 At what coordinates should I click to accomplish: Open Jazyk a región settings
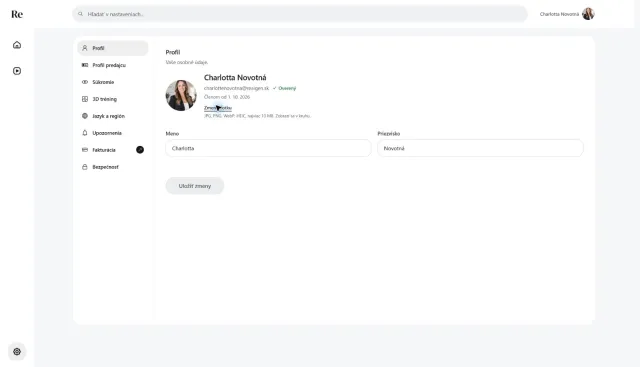pos(113,116)
